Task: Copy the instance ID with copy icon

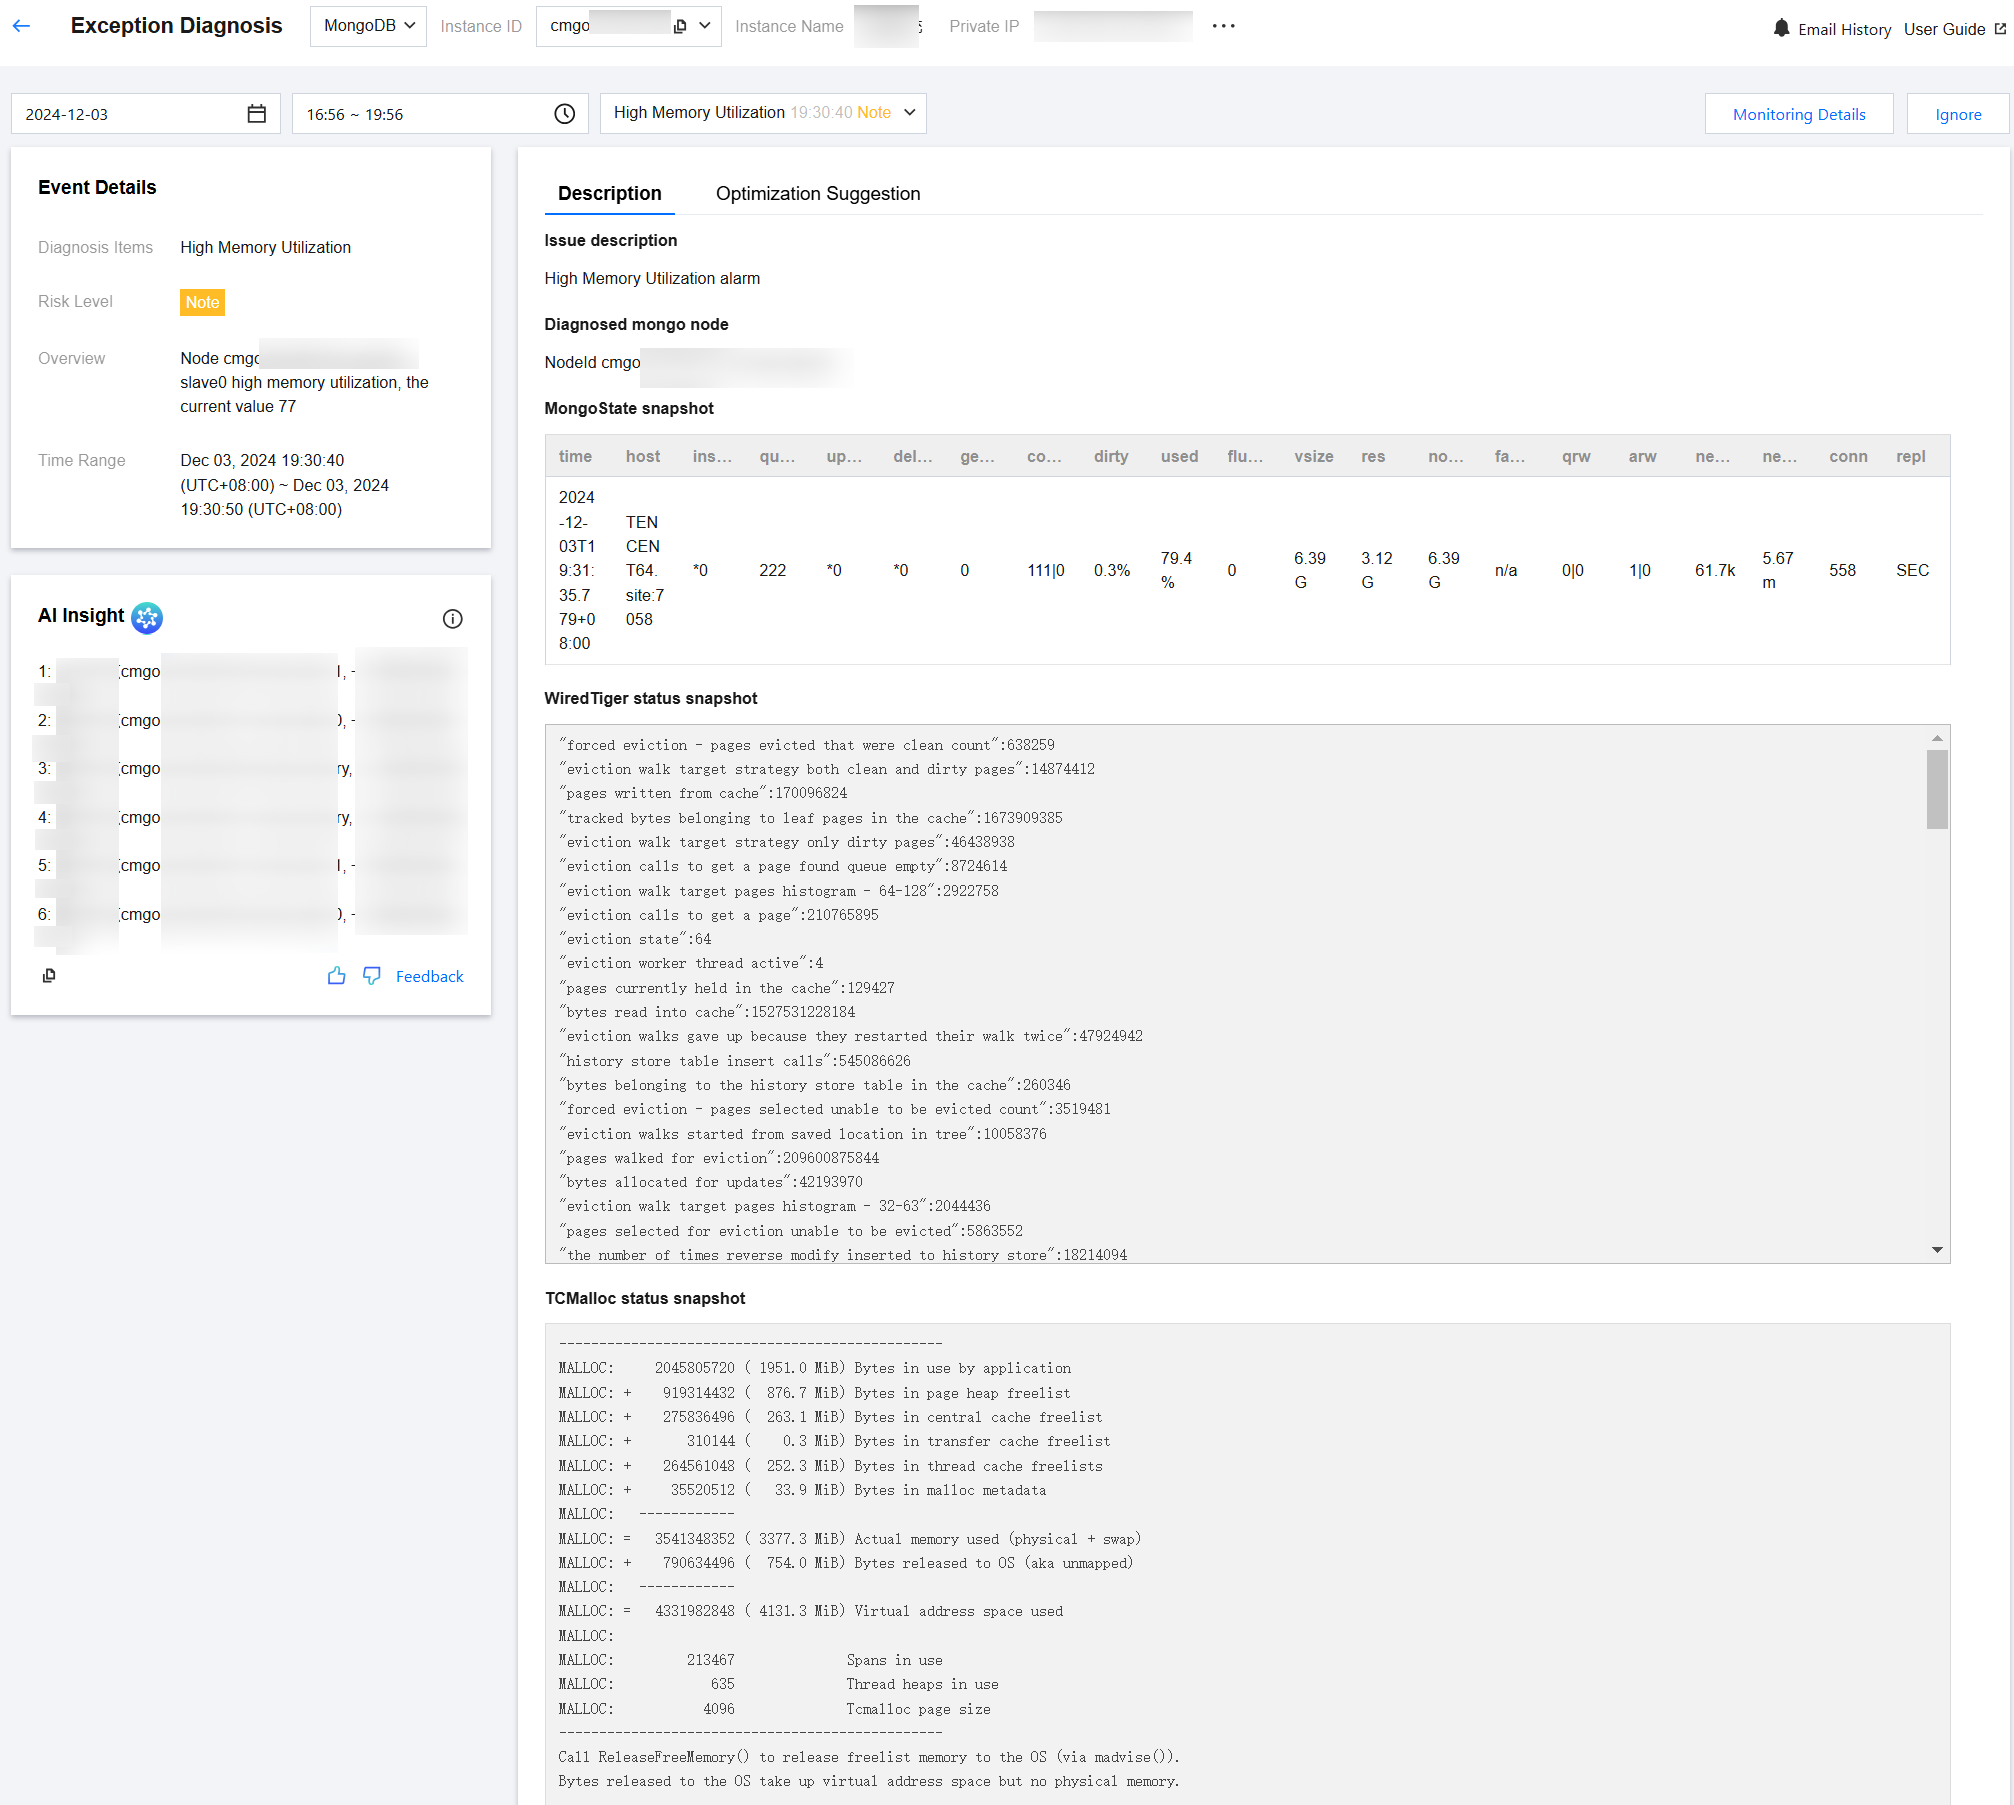Action: coord(680,26)
